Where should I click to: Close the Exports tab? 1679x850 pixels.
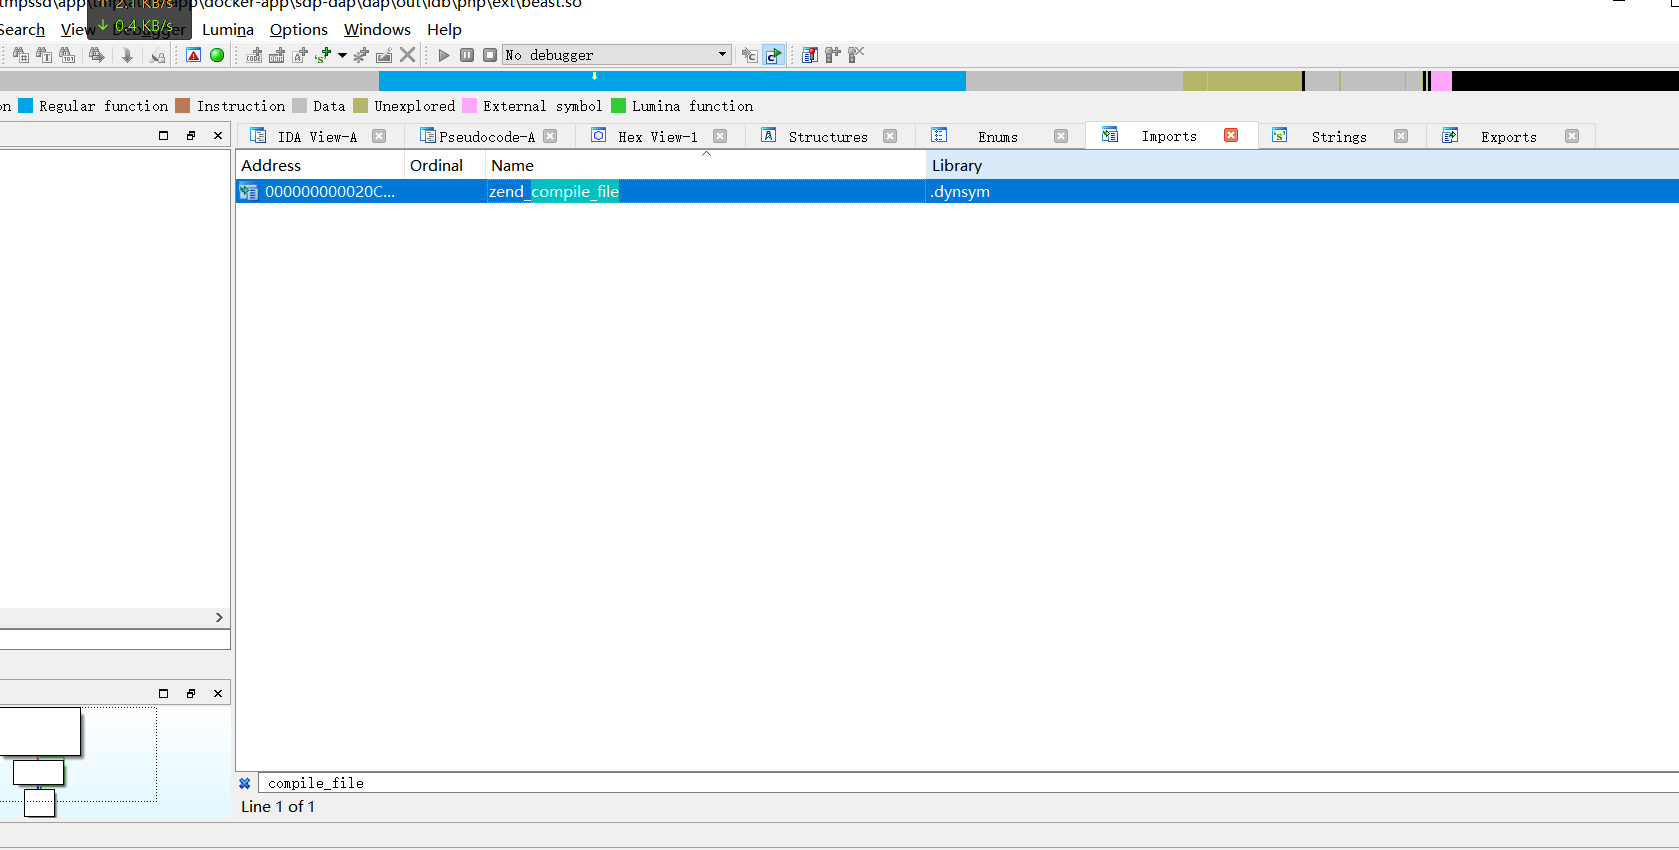coord(1572,136)
